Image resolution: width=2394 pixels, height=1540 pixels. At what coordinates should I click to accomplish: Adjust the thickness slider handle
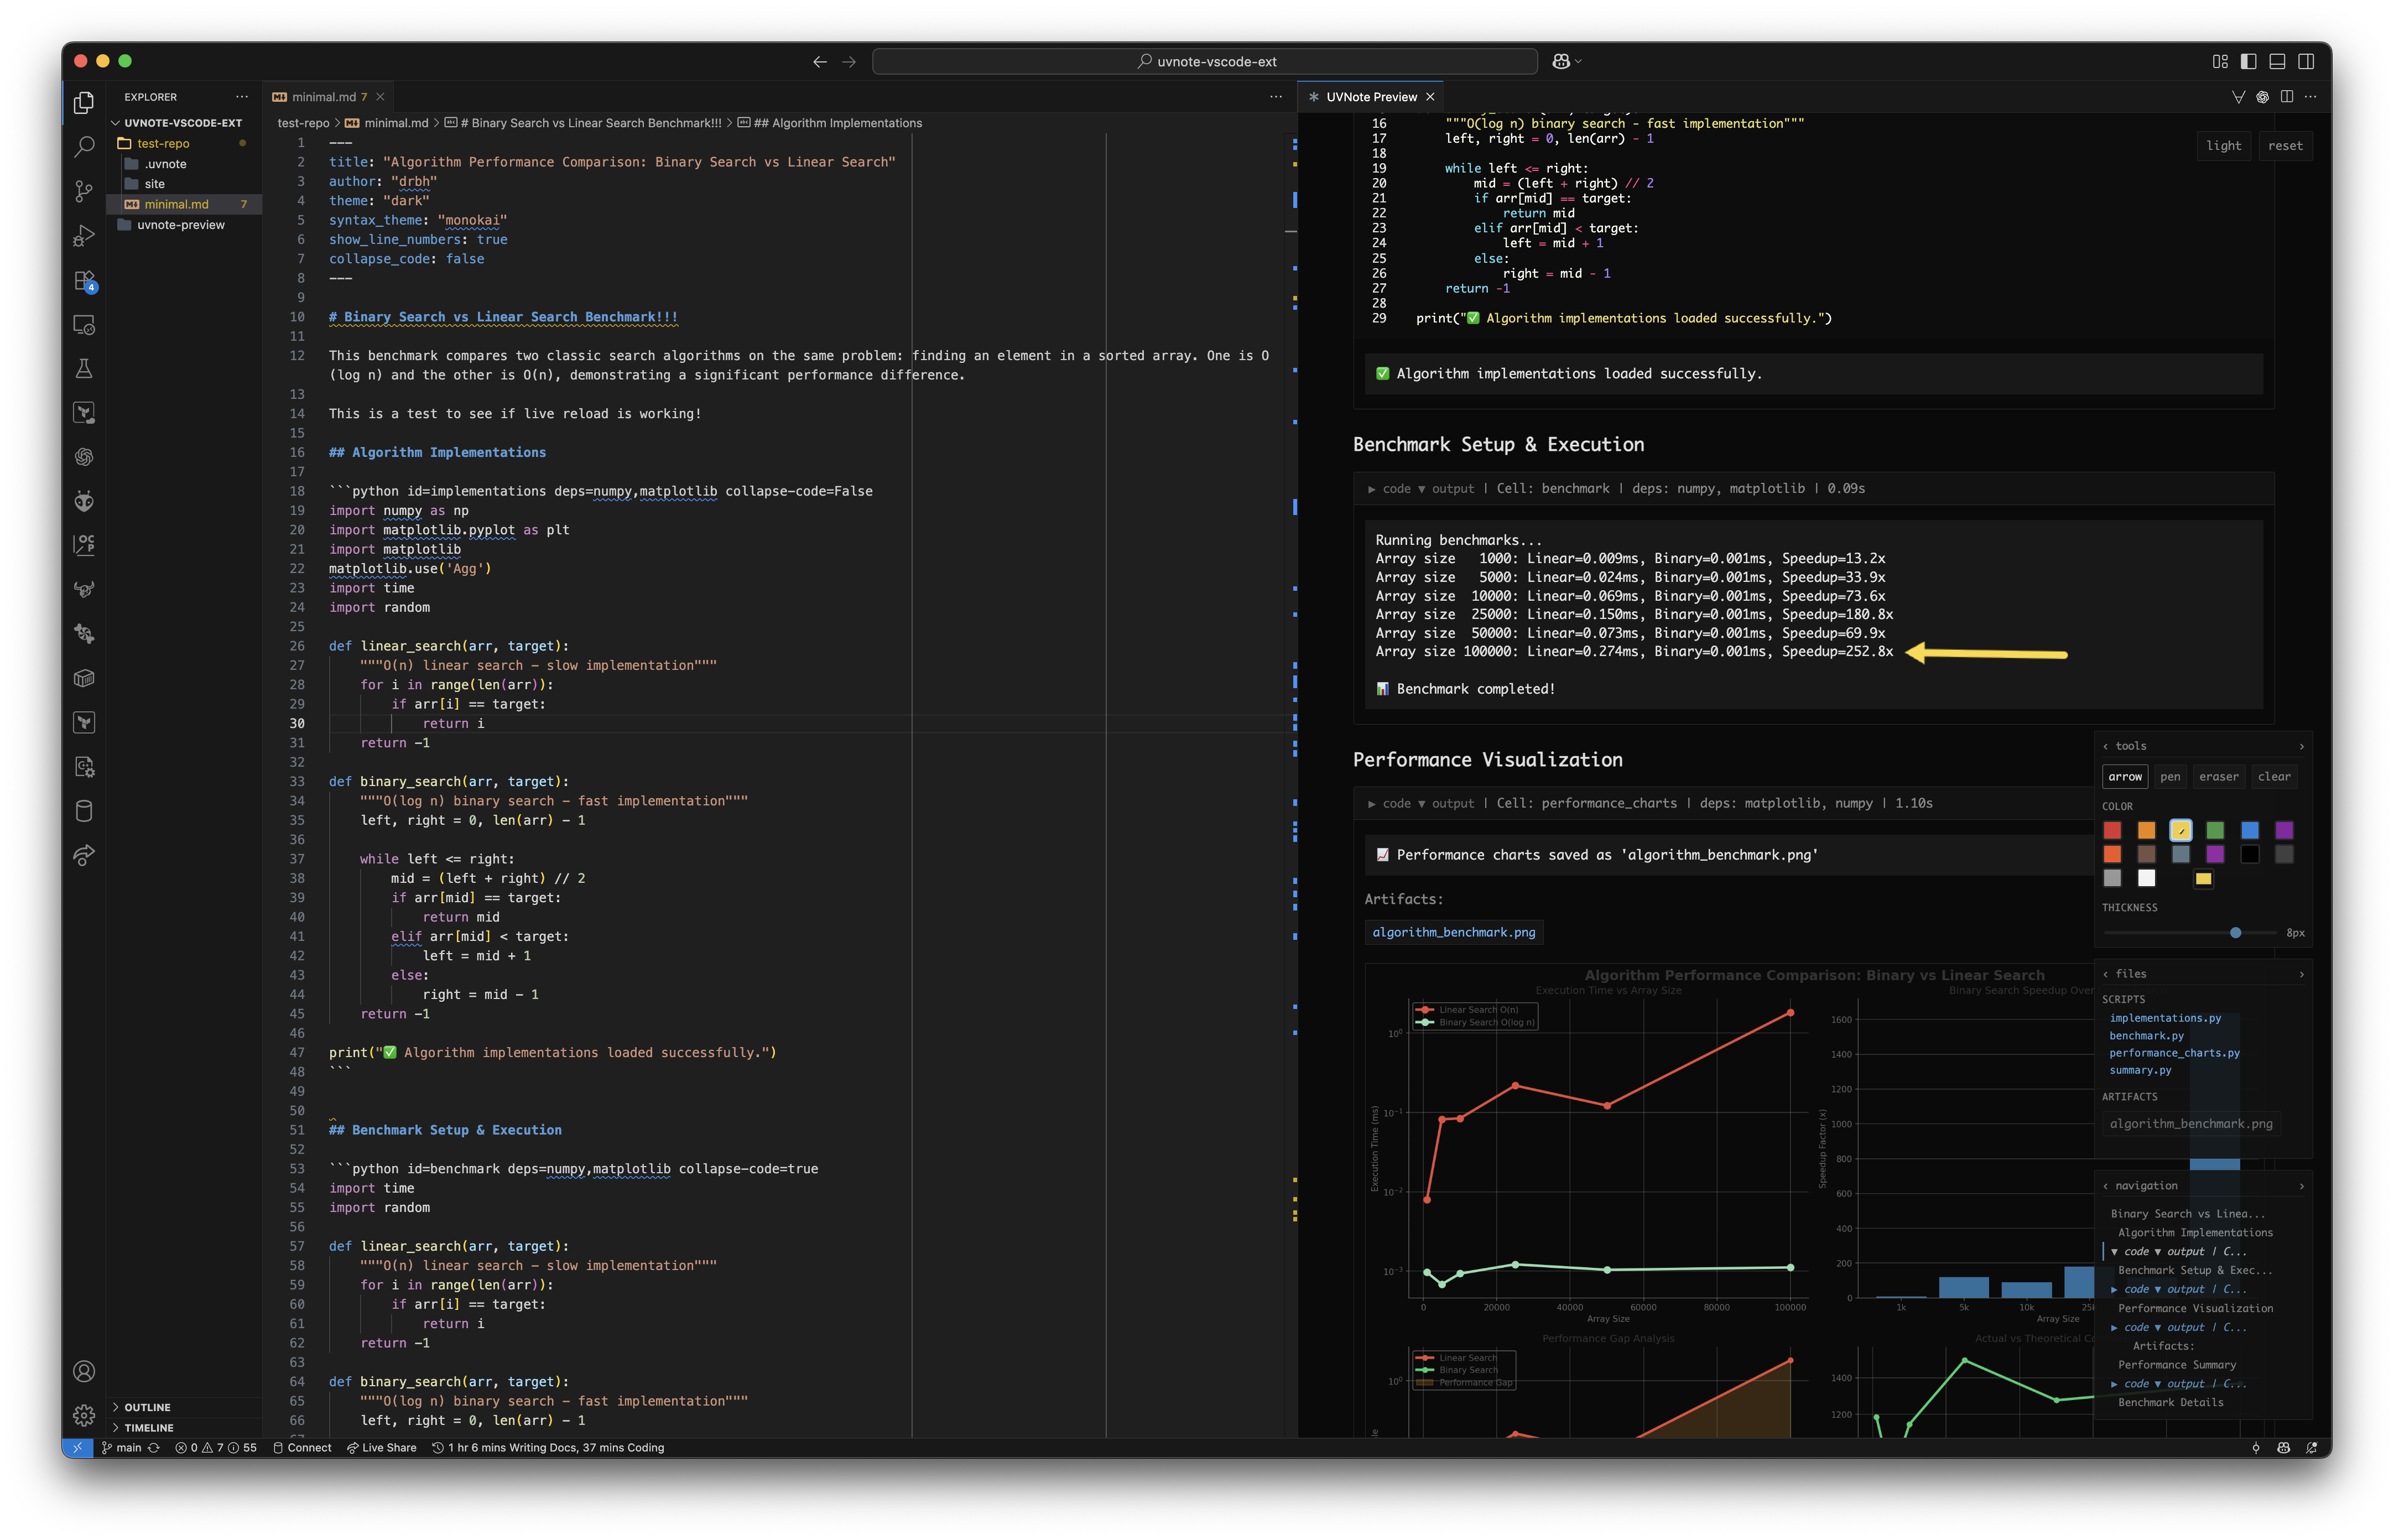pyautogui.click(x=2235, y=933)
